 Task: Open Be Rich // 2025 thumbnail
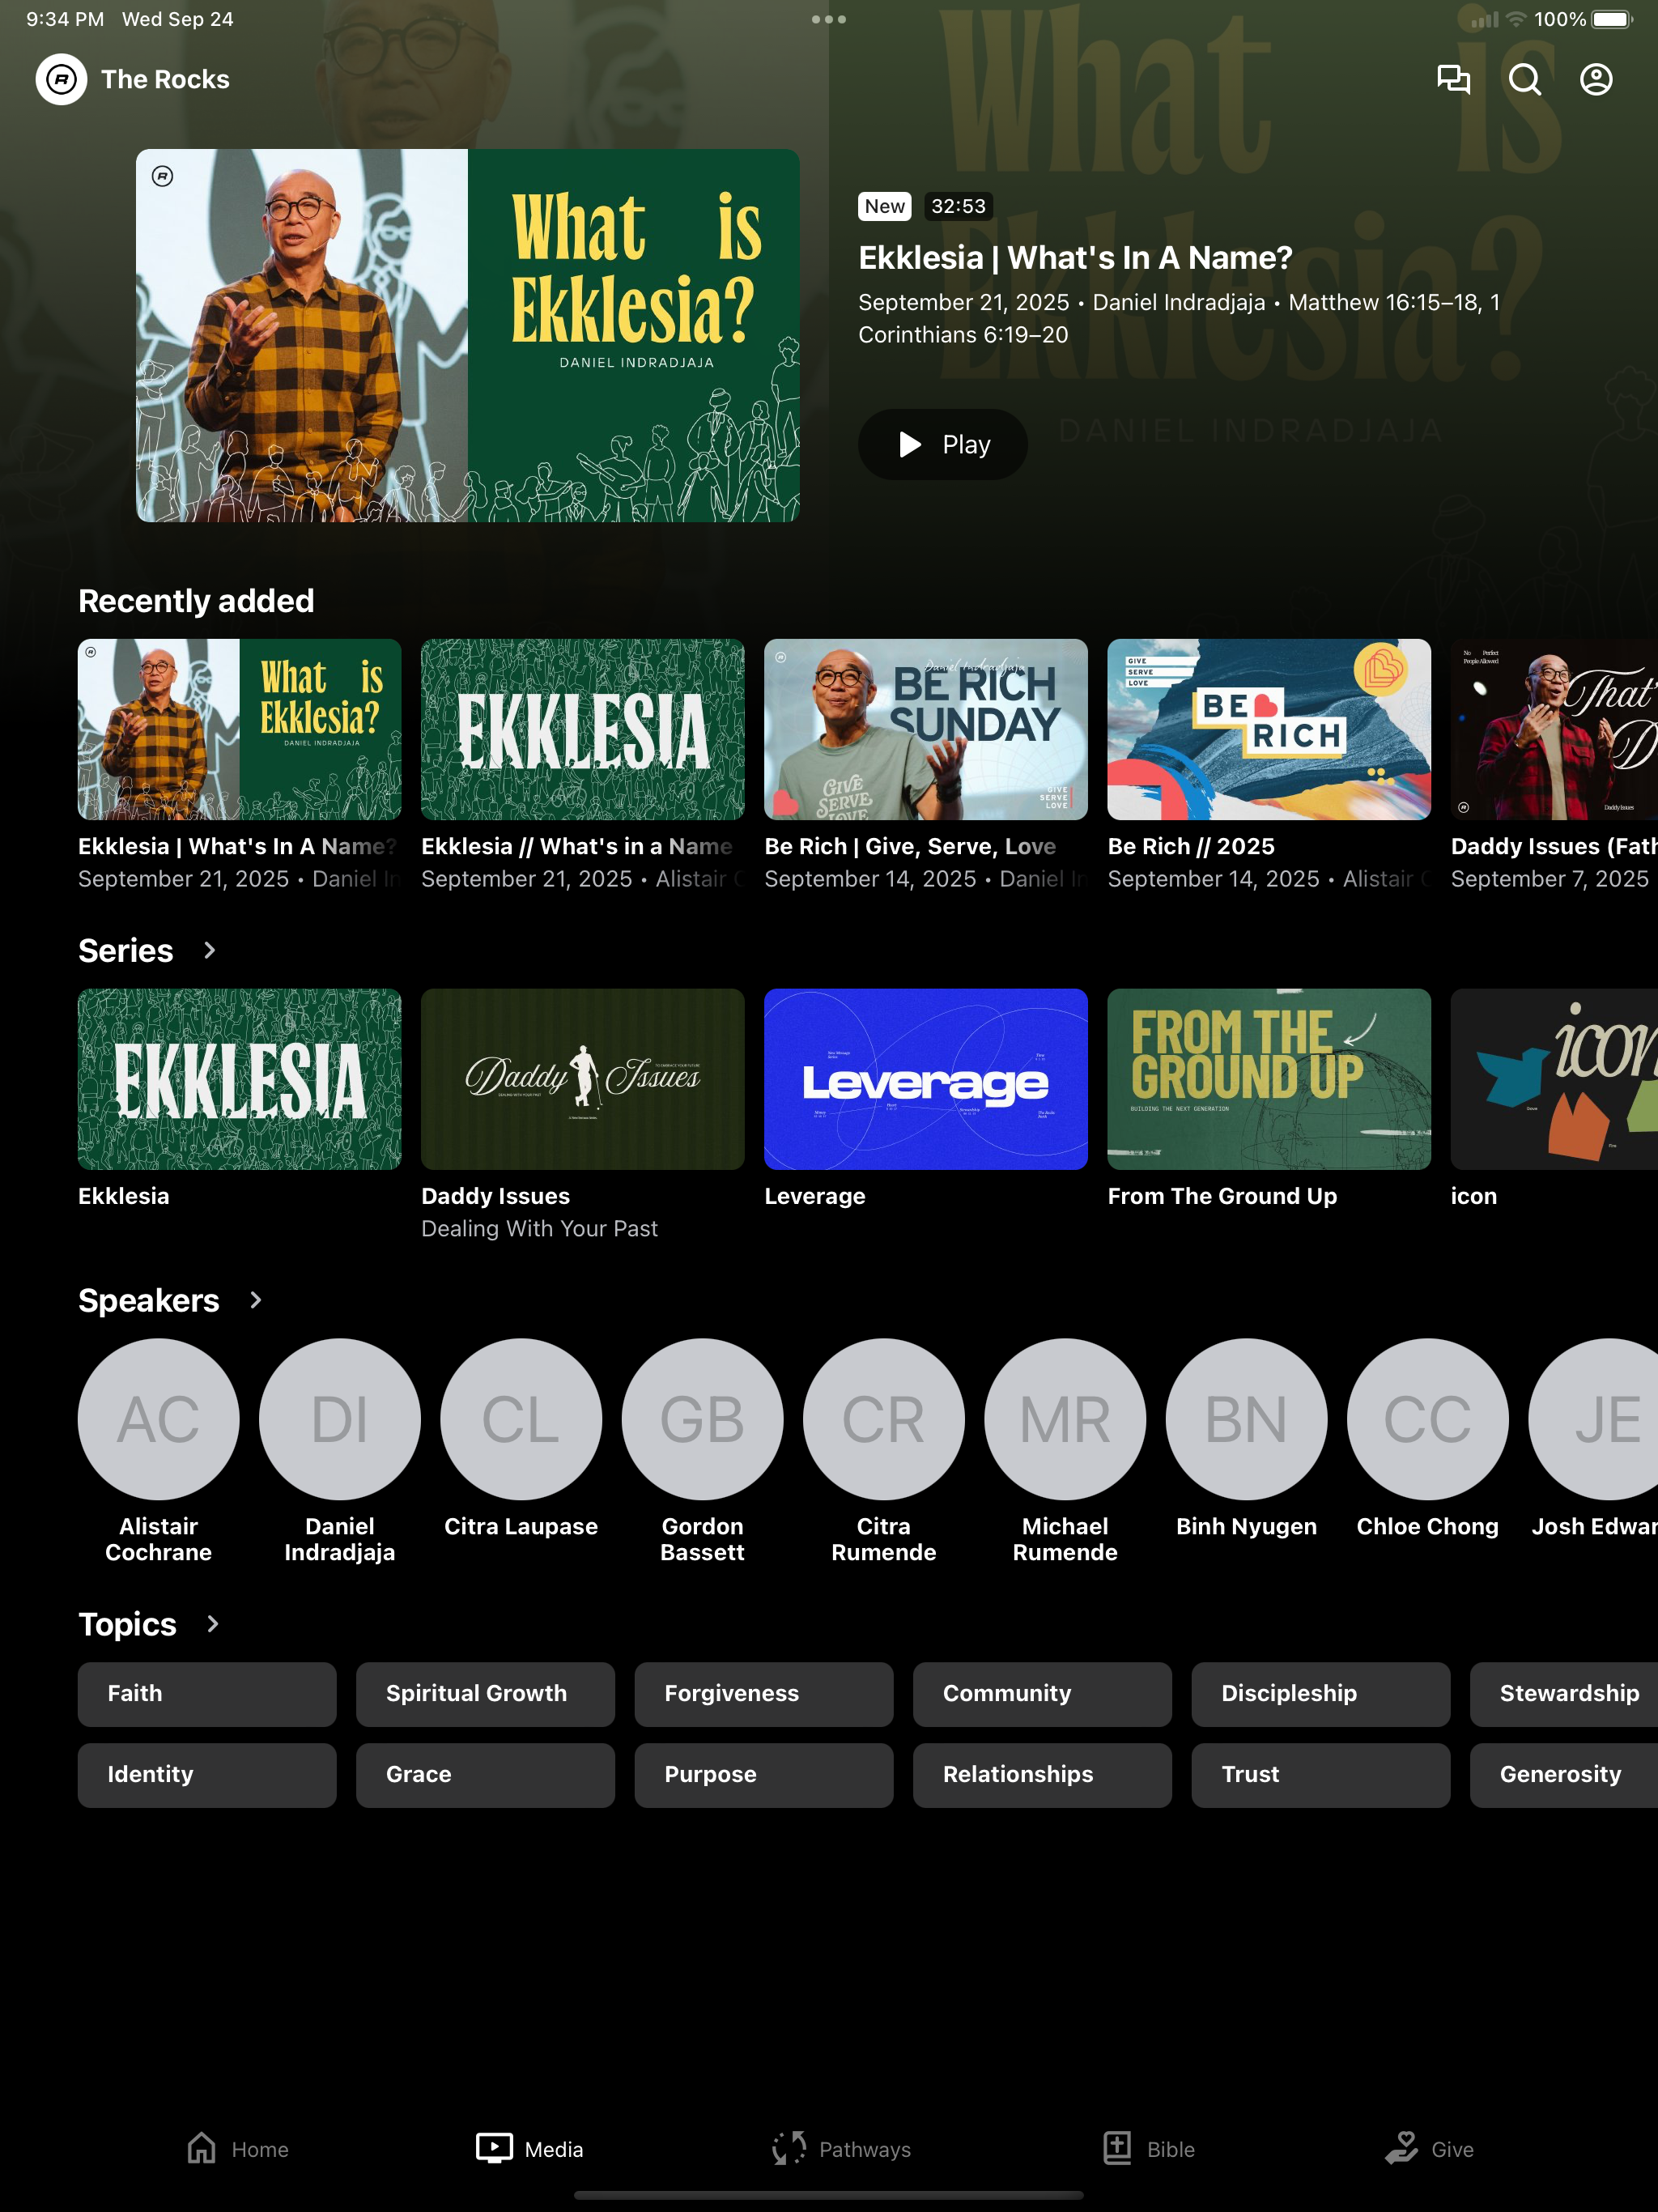click(1269, 729)
